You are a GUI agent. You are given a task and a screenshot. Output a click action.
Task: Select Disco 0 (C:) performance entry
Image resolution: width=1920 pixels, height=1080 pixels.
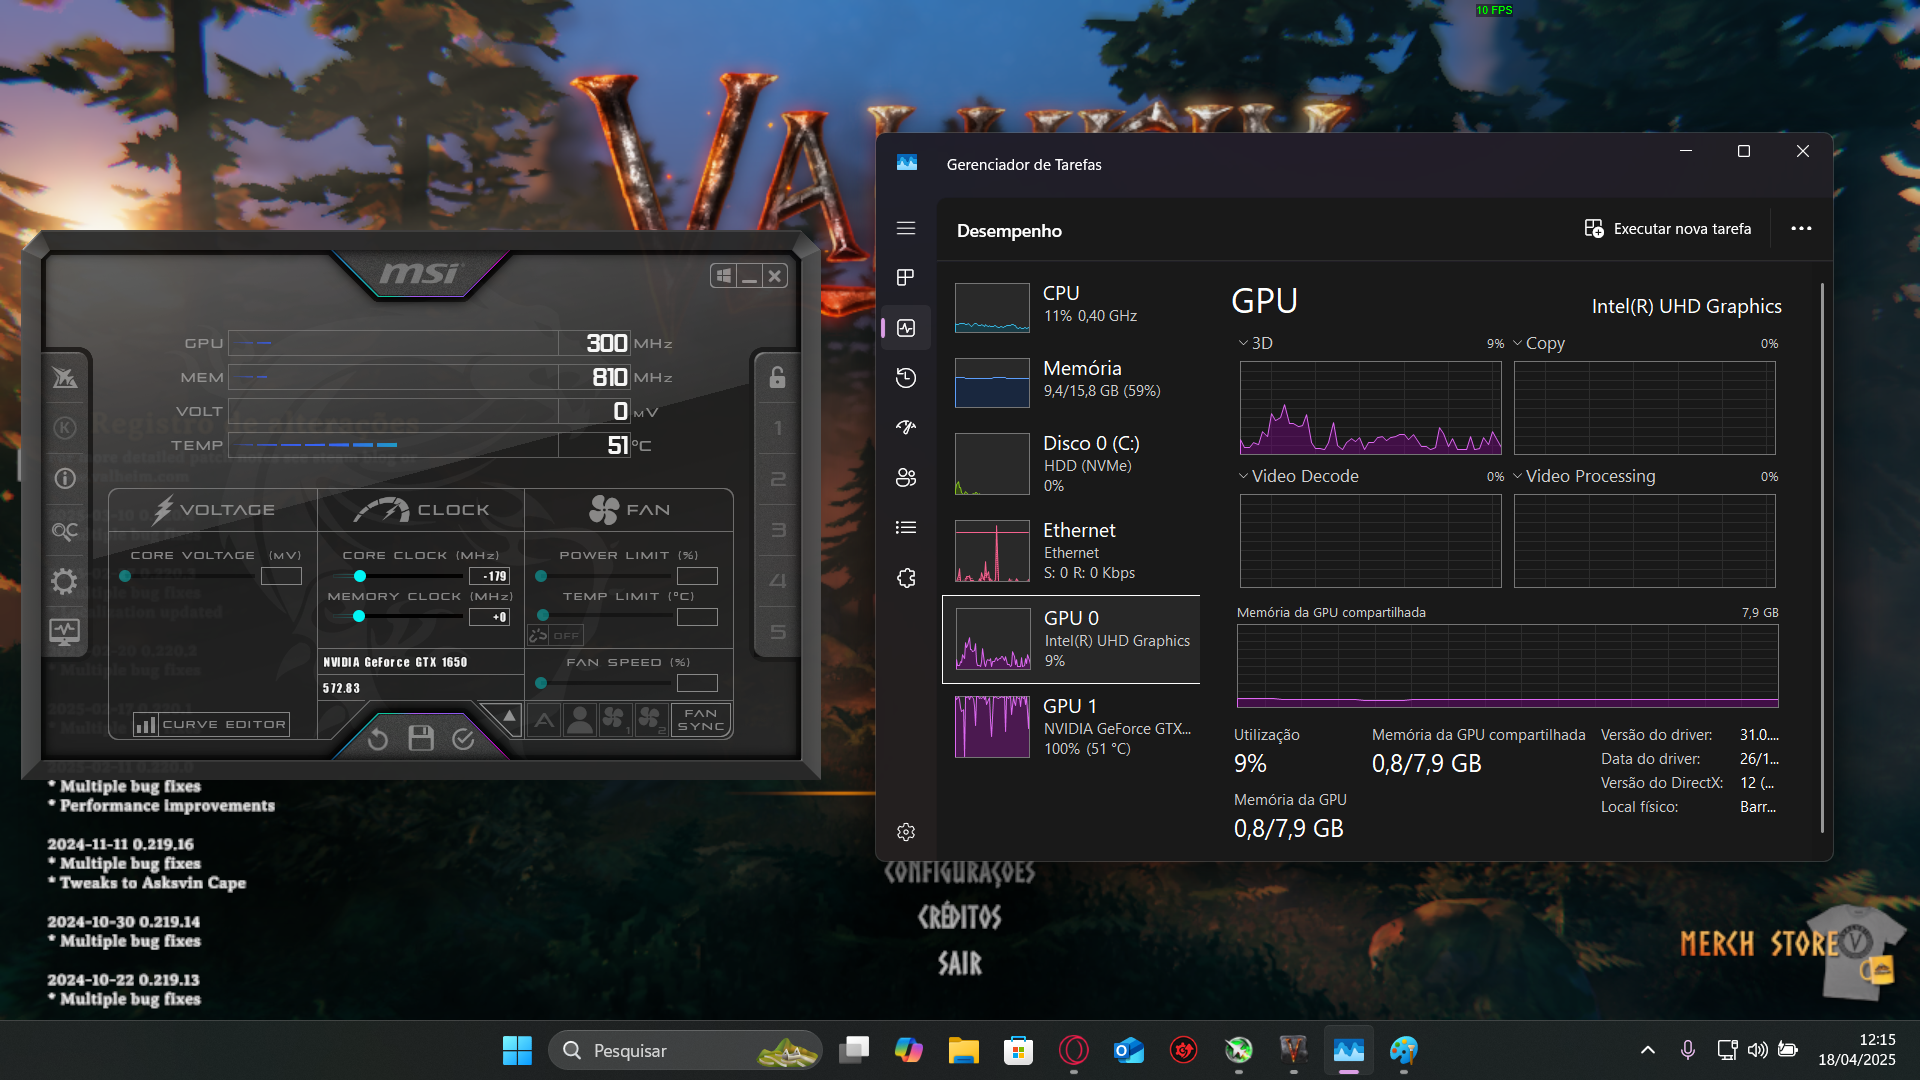[1071, 464]
